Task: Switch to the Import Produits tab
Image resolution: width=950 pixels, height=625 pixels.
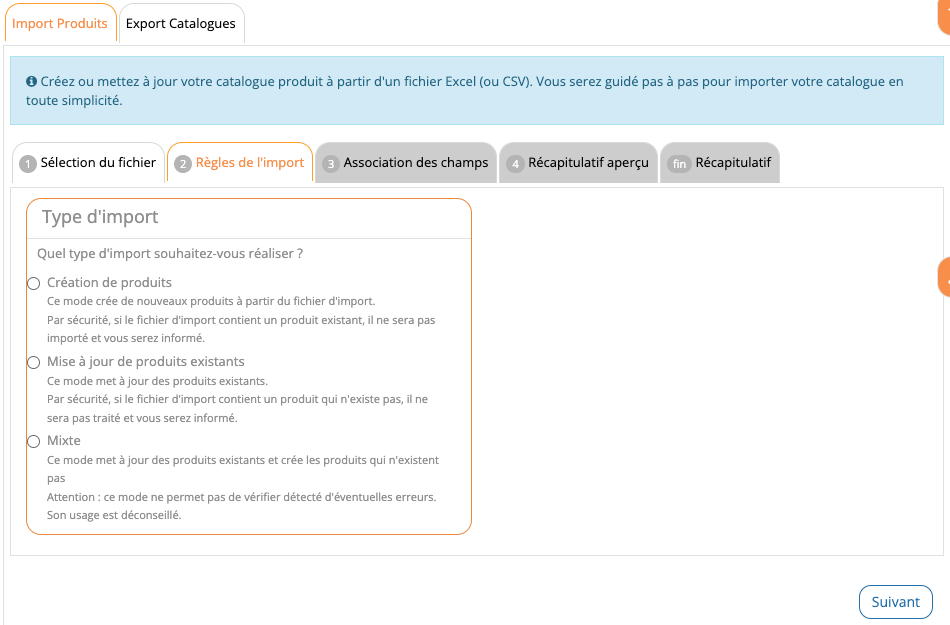Action: pos(60,23)
